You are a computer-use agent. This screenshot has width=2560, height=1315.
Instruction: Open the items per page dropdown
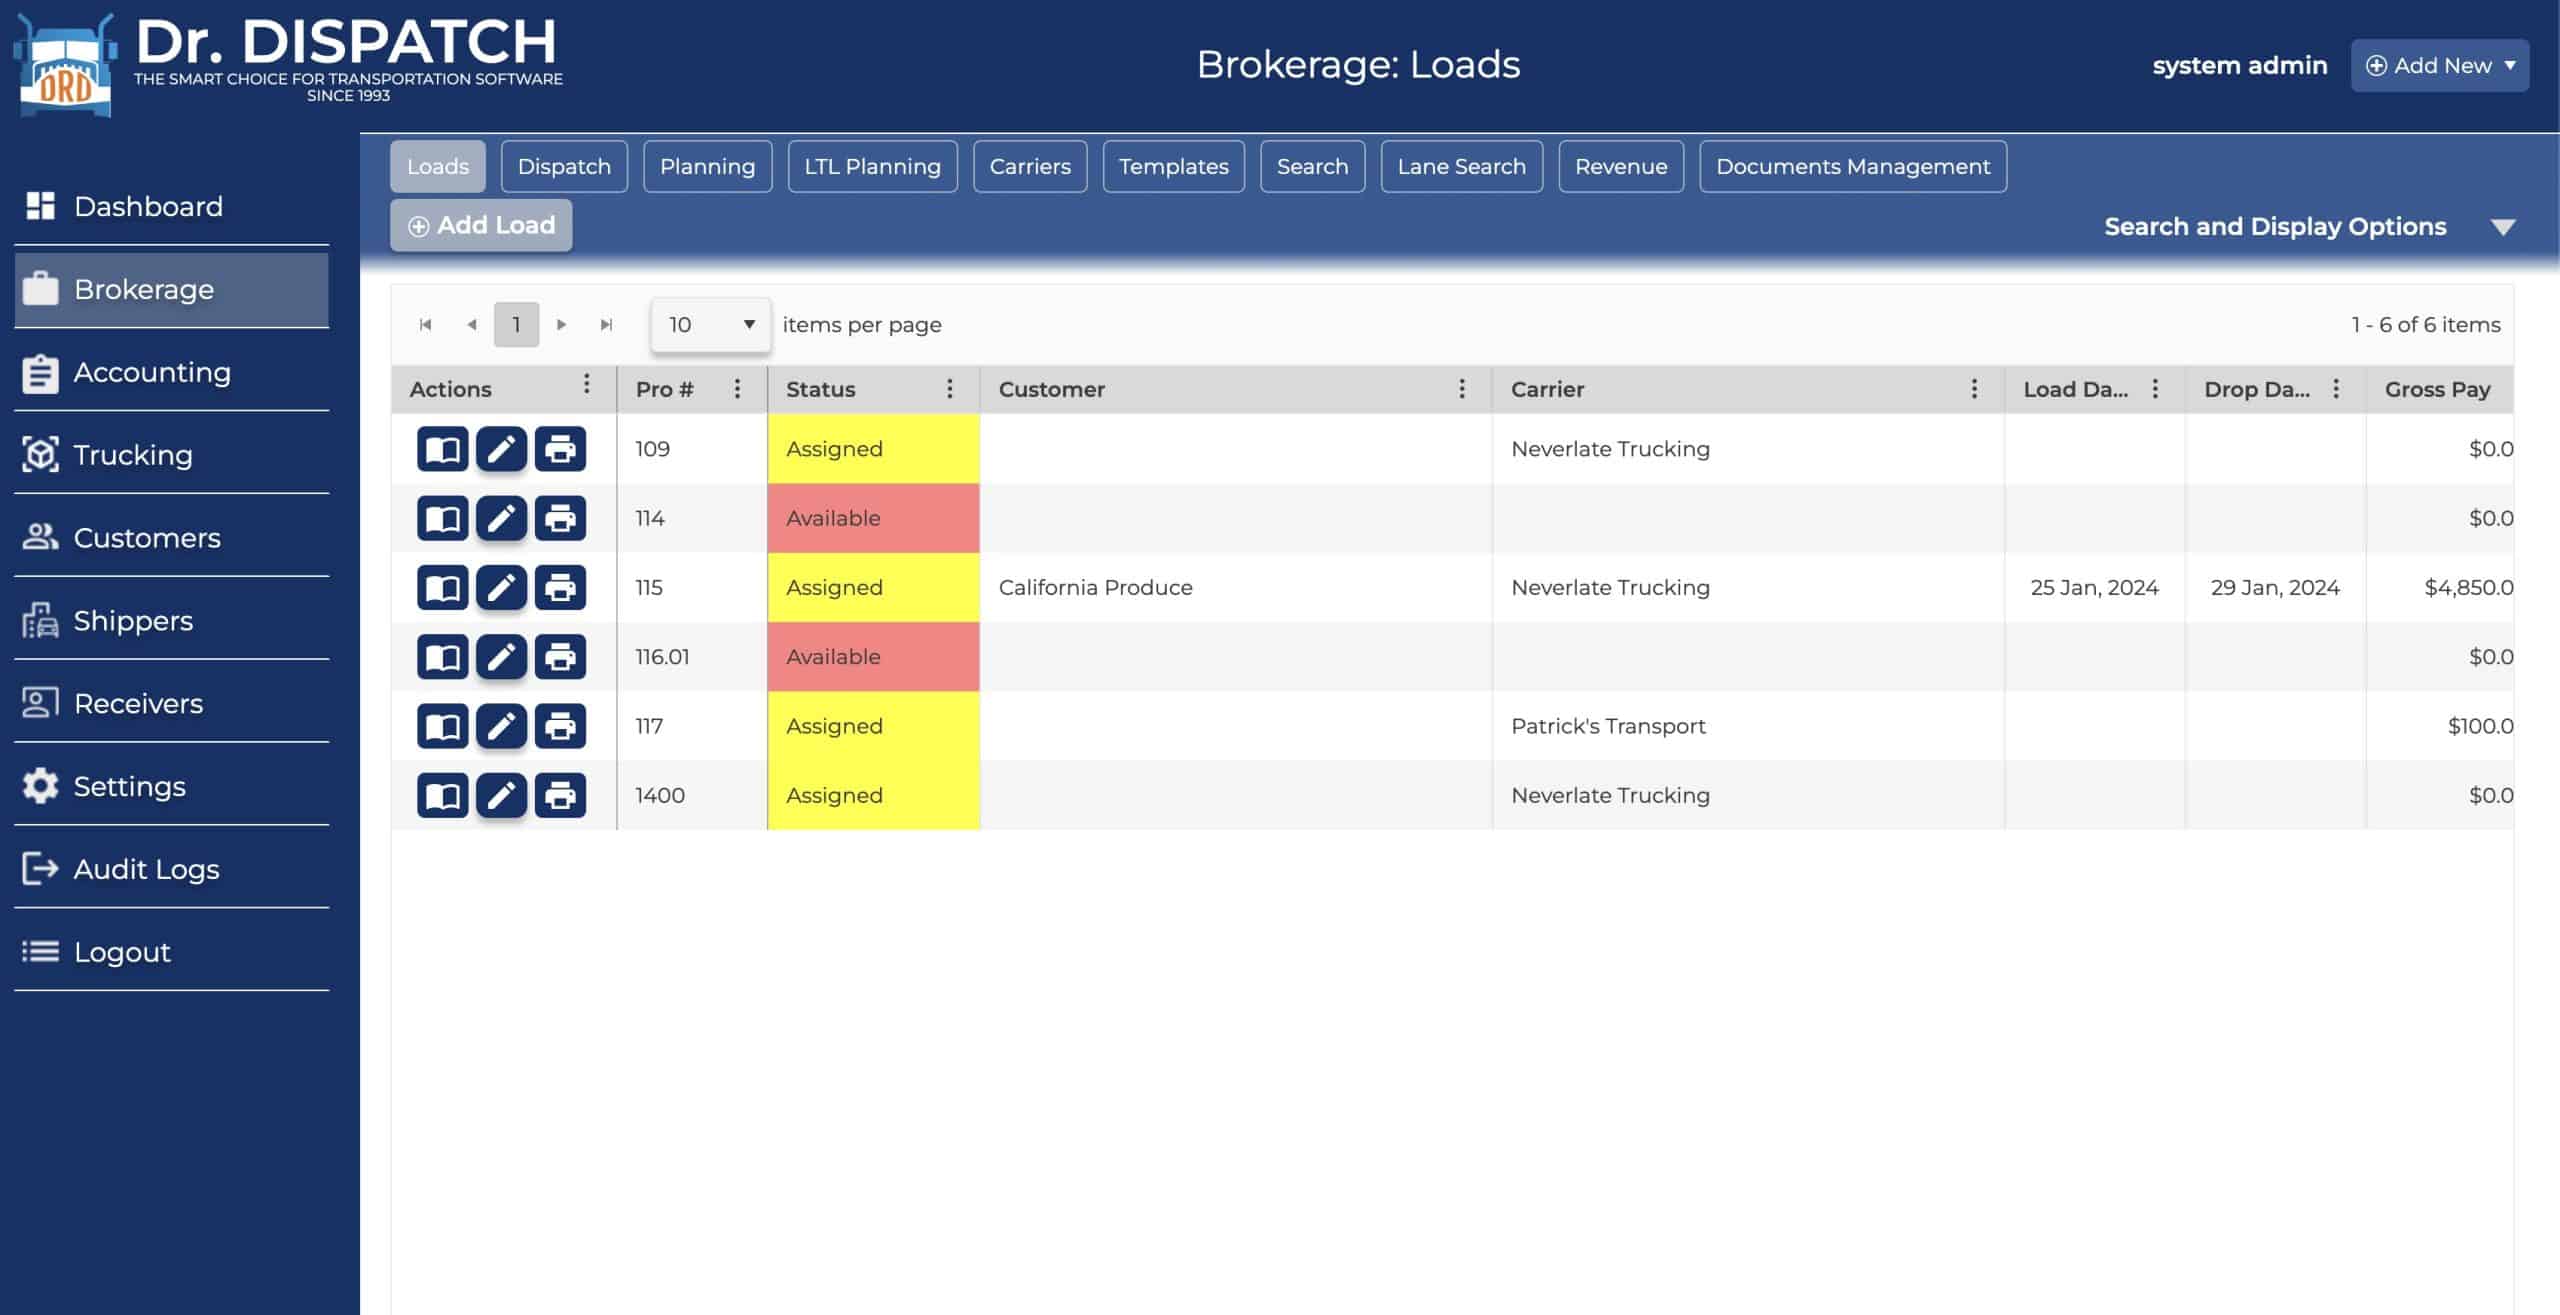tap(710, 325)
